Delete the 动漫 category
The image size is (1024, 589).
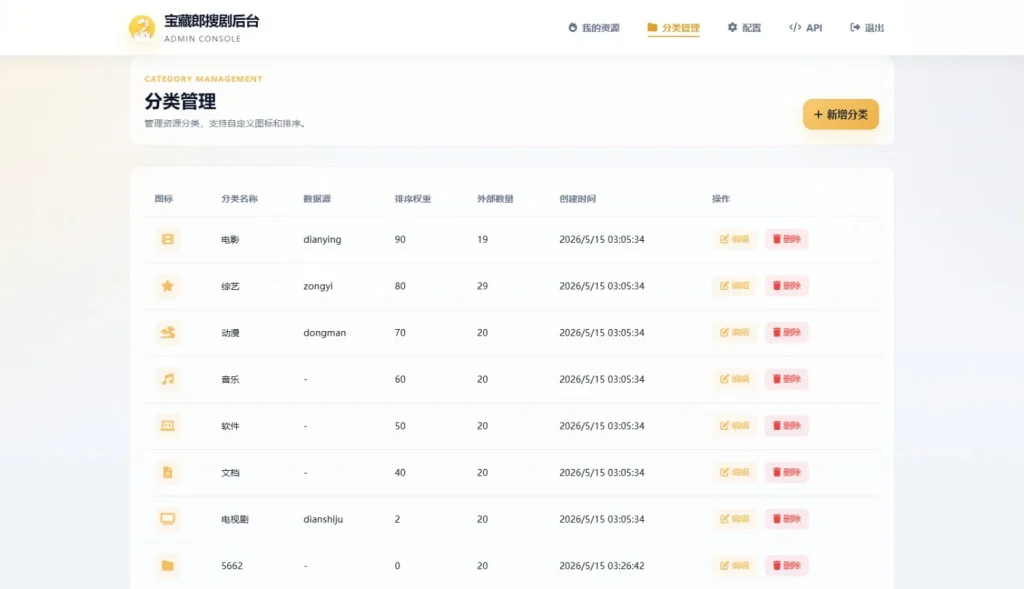[x=787, y=332]
